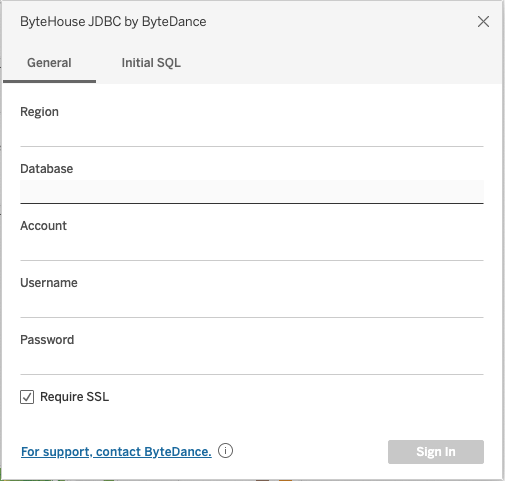Open the For support, contact ByteDance link
505x481 pixels.
point(116,452)
